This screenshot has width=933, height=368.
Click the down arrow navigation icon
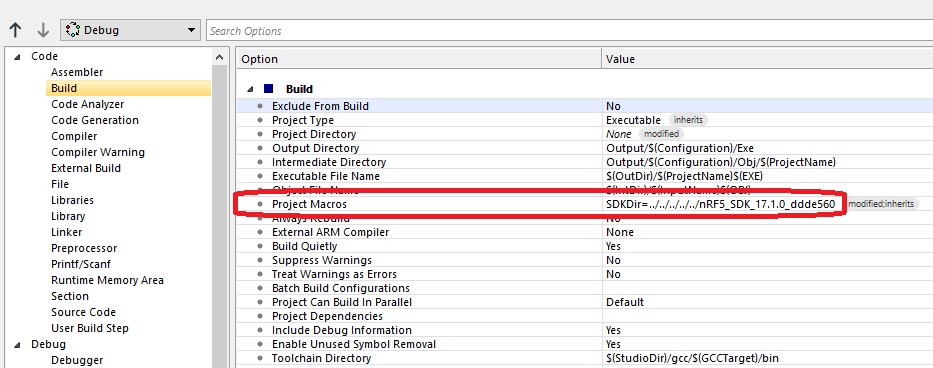coord(43,30)
